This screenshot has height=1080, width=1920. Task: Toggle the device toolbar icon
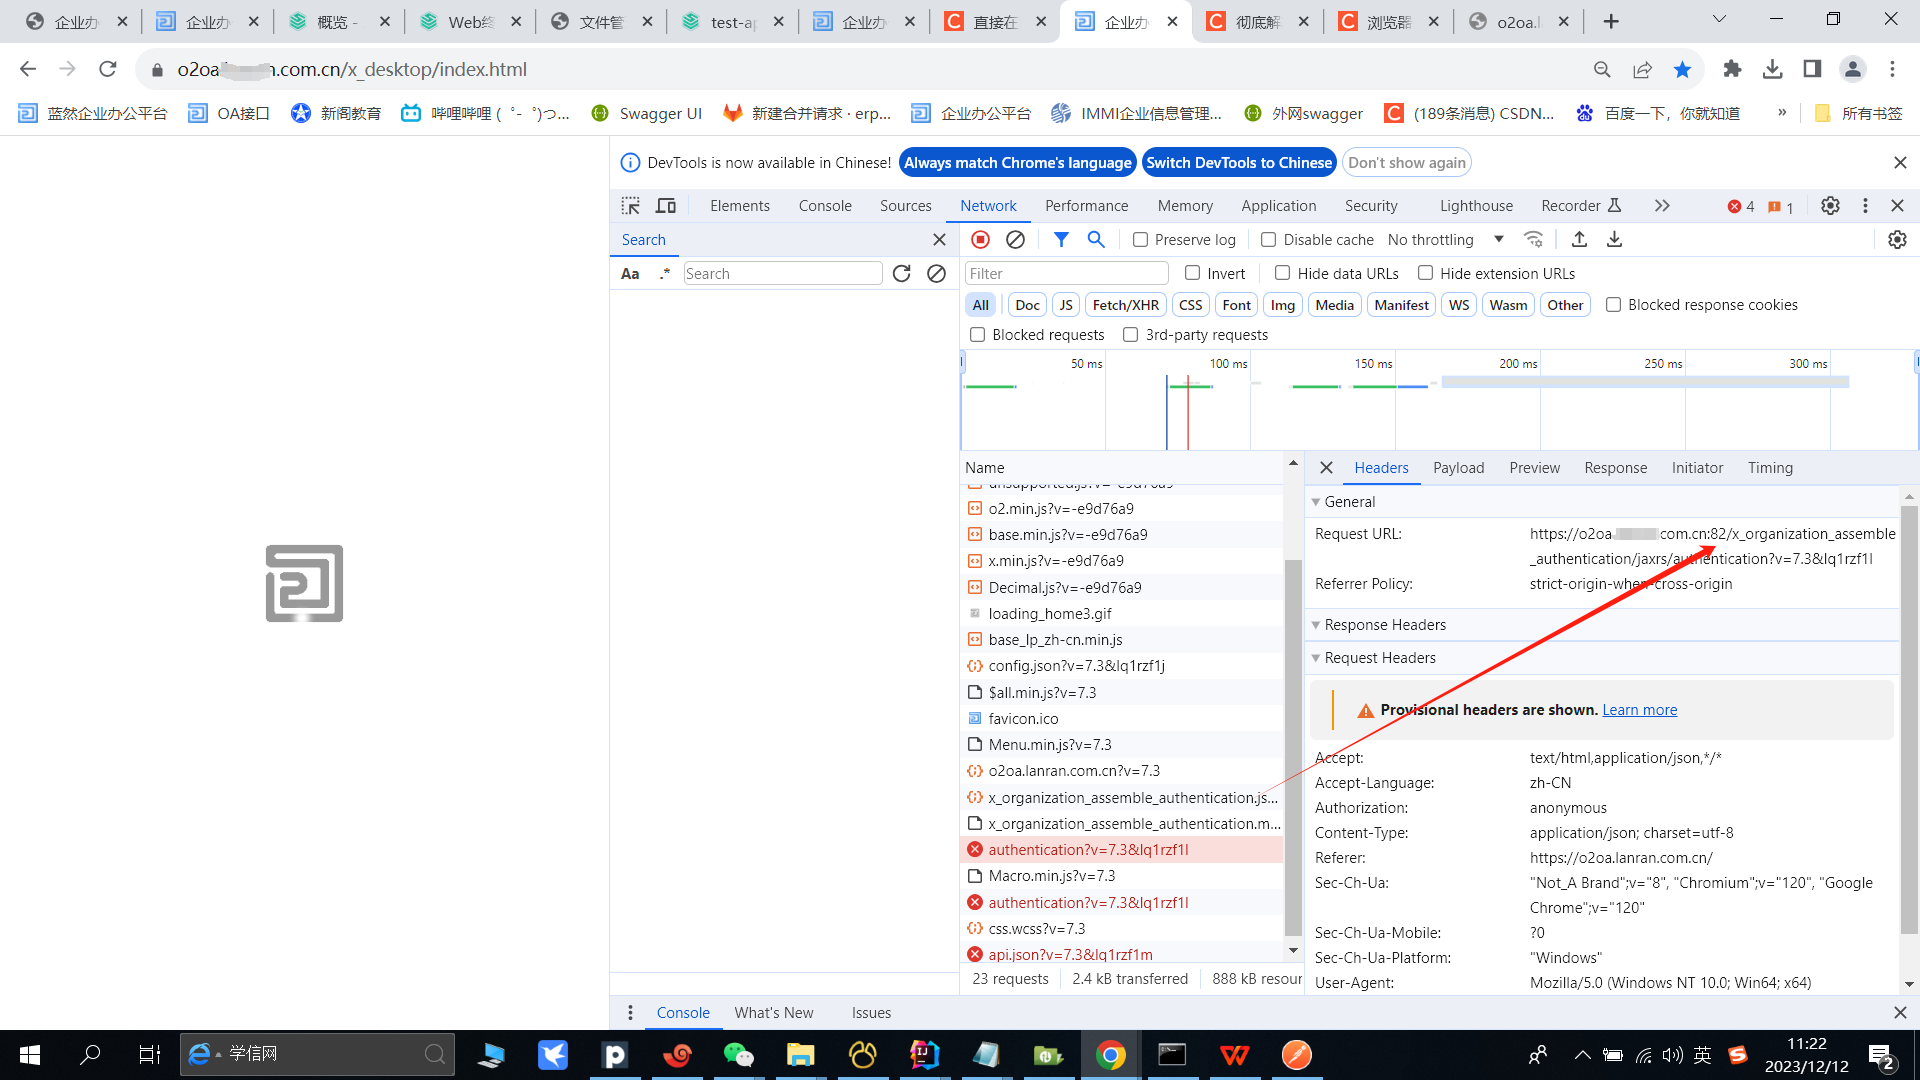666,205
